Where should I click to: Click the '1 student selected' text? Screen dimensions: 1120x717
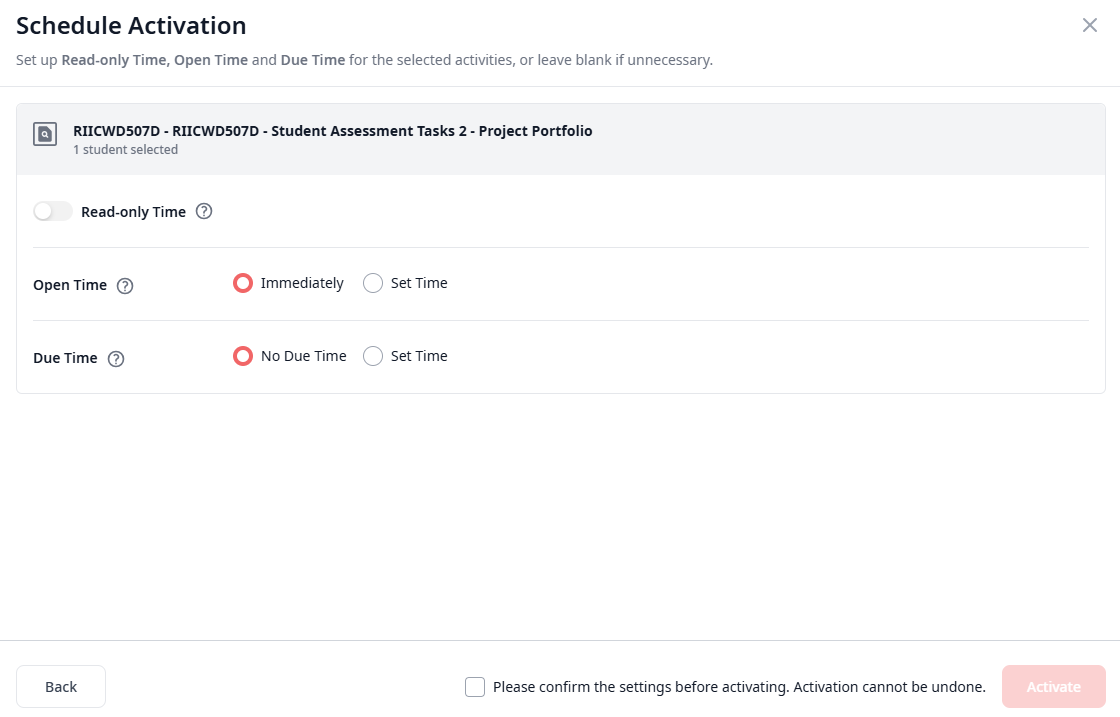tap(125, 150)
